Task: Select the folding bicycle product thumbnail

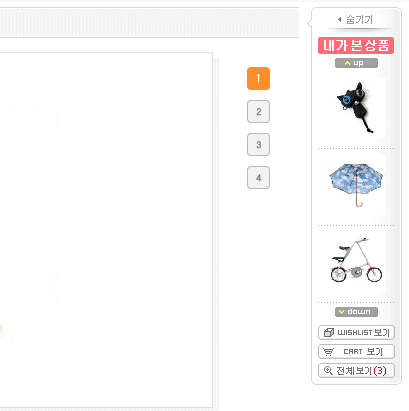Action: pyautogui.click(x=356, y=262)
